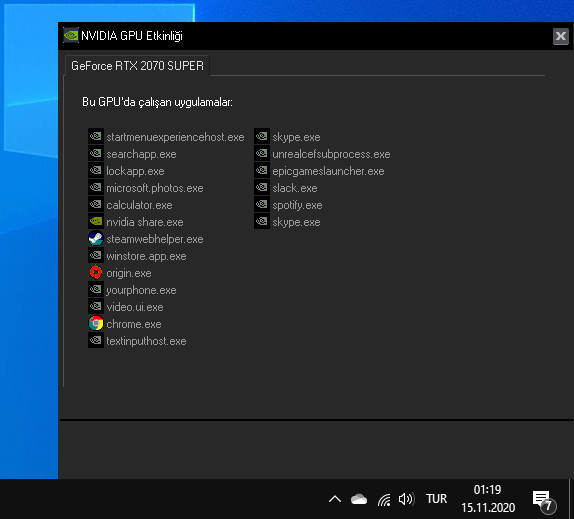Open the volume speaker tray icon
This screenshot has width=574, height=519.
tap(406, 499)
